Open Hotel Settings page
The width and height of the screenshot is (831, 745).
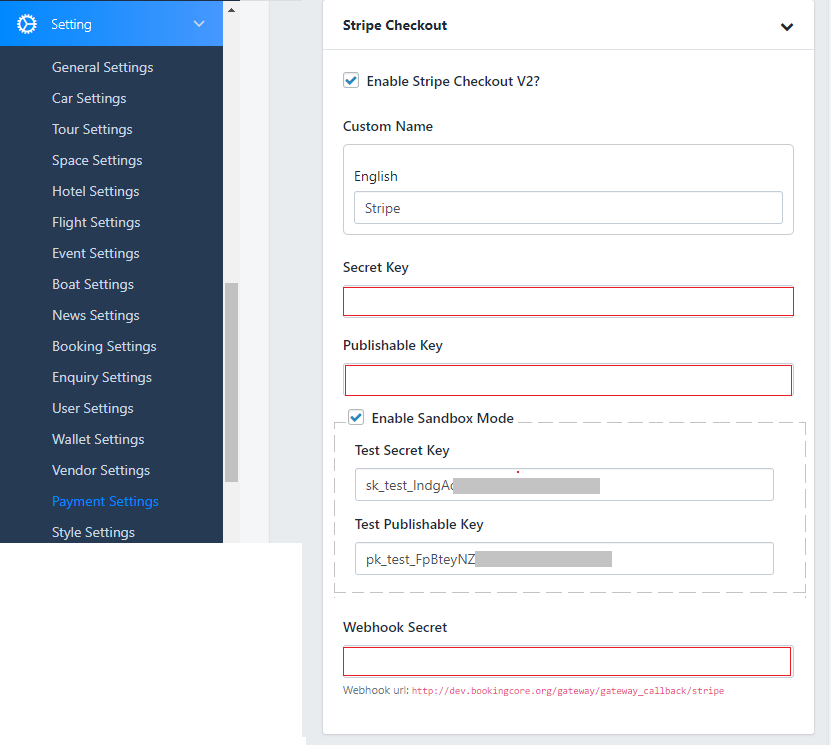tap(95, 192)
